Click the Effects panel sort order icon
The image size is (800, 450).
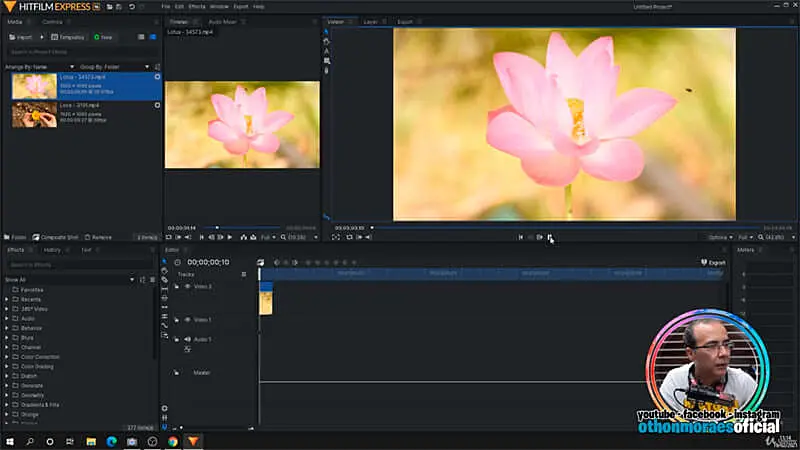point(142,280)
